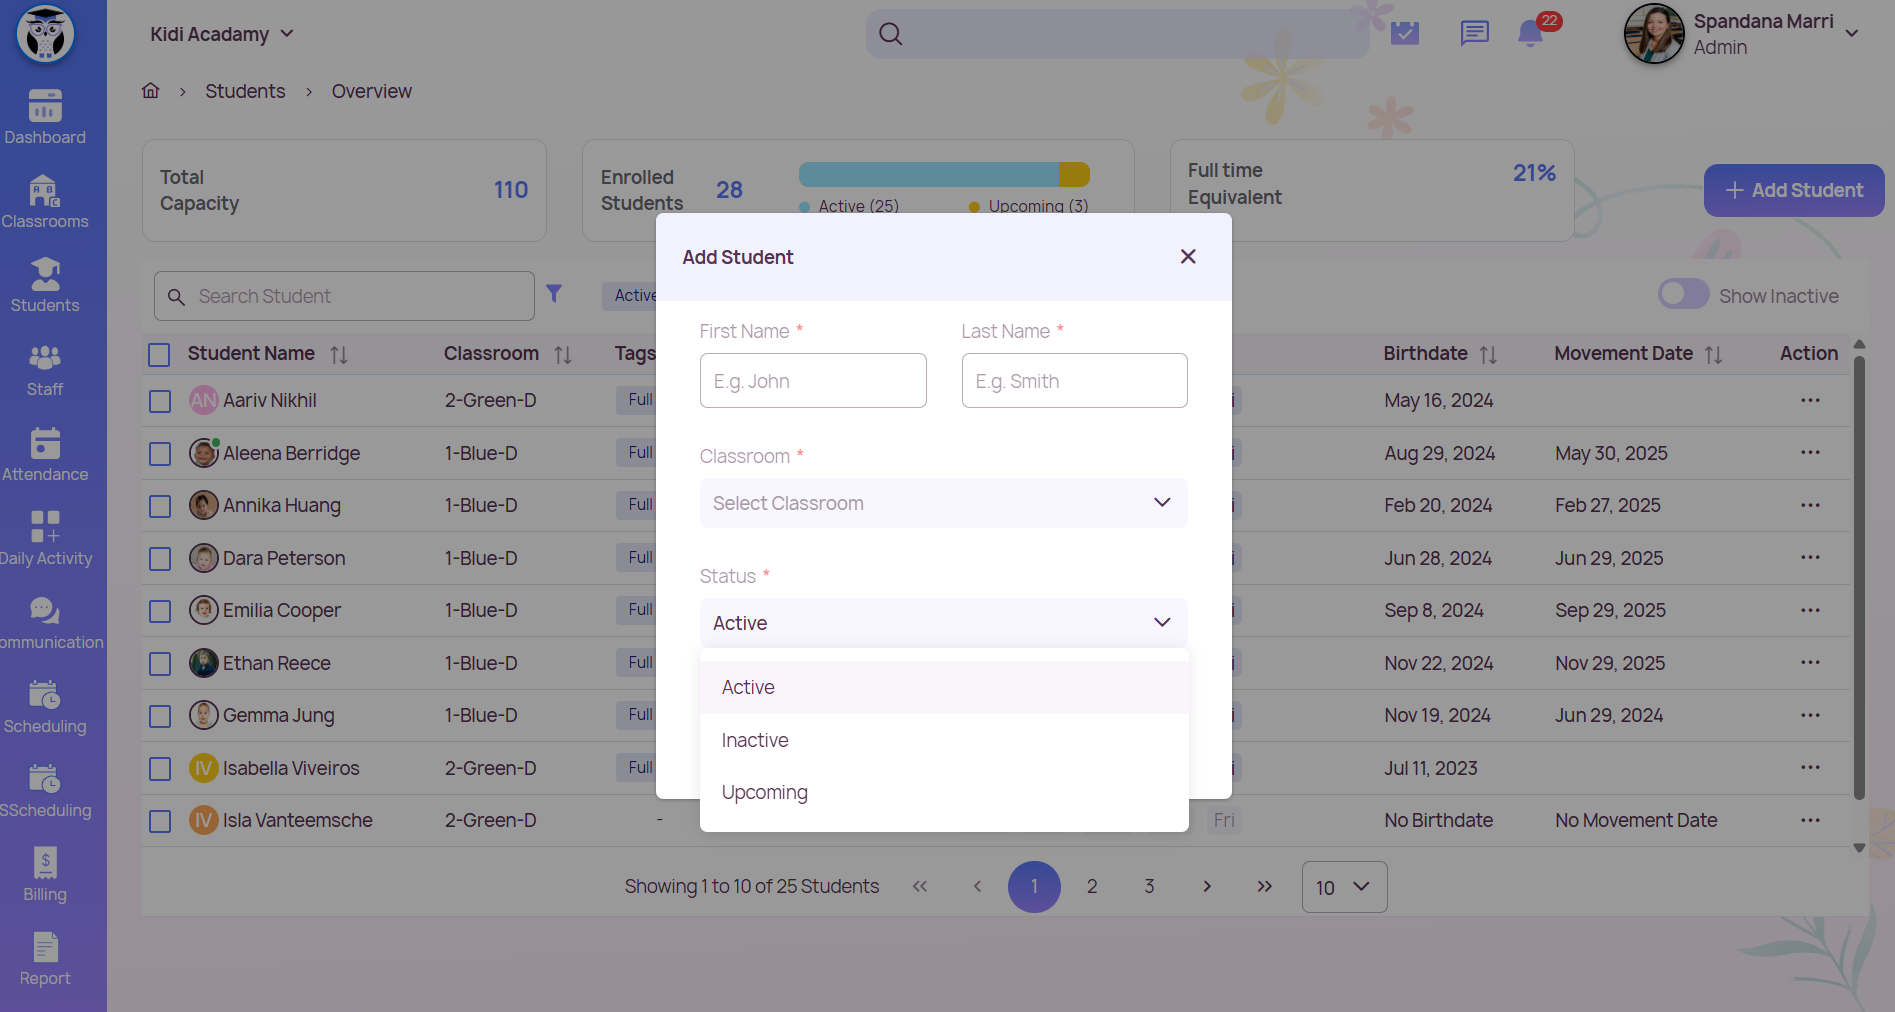This screenshot has width=1895, height=1012.
Task: Tick the select-all students checkbox
Action: [160, 354]
